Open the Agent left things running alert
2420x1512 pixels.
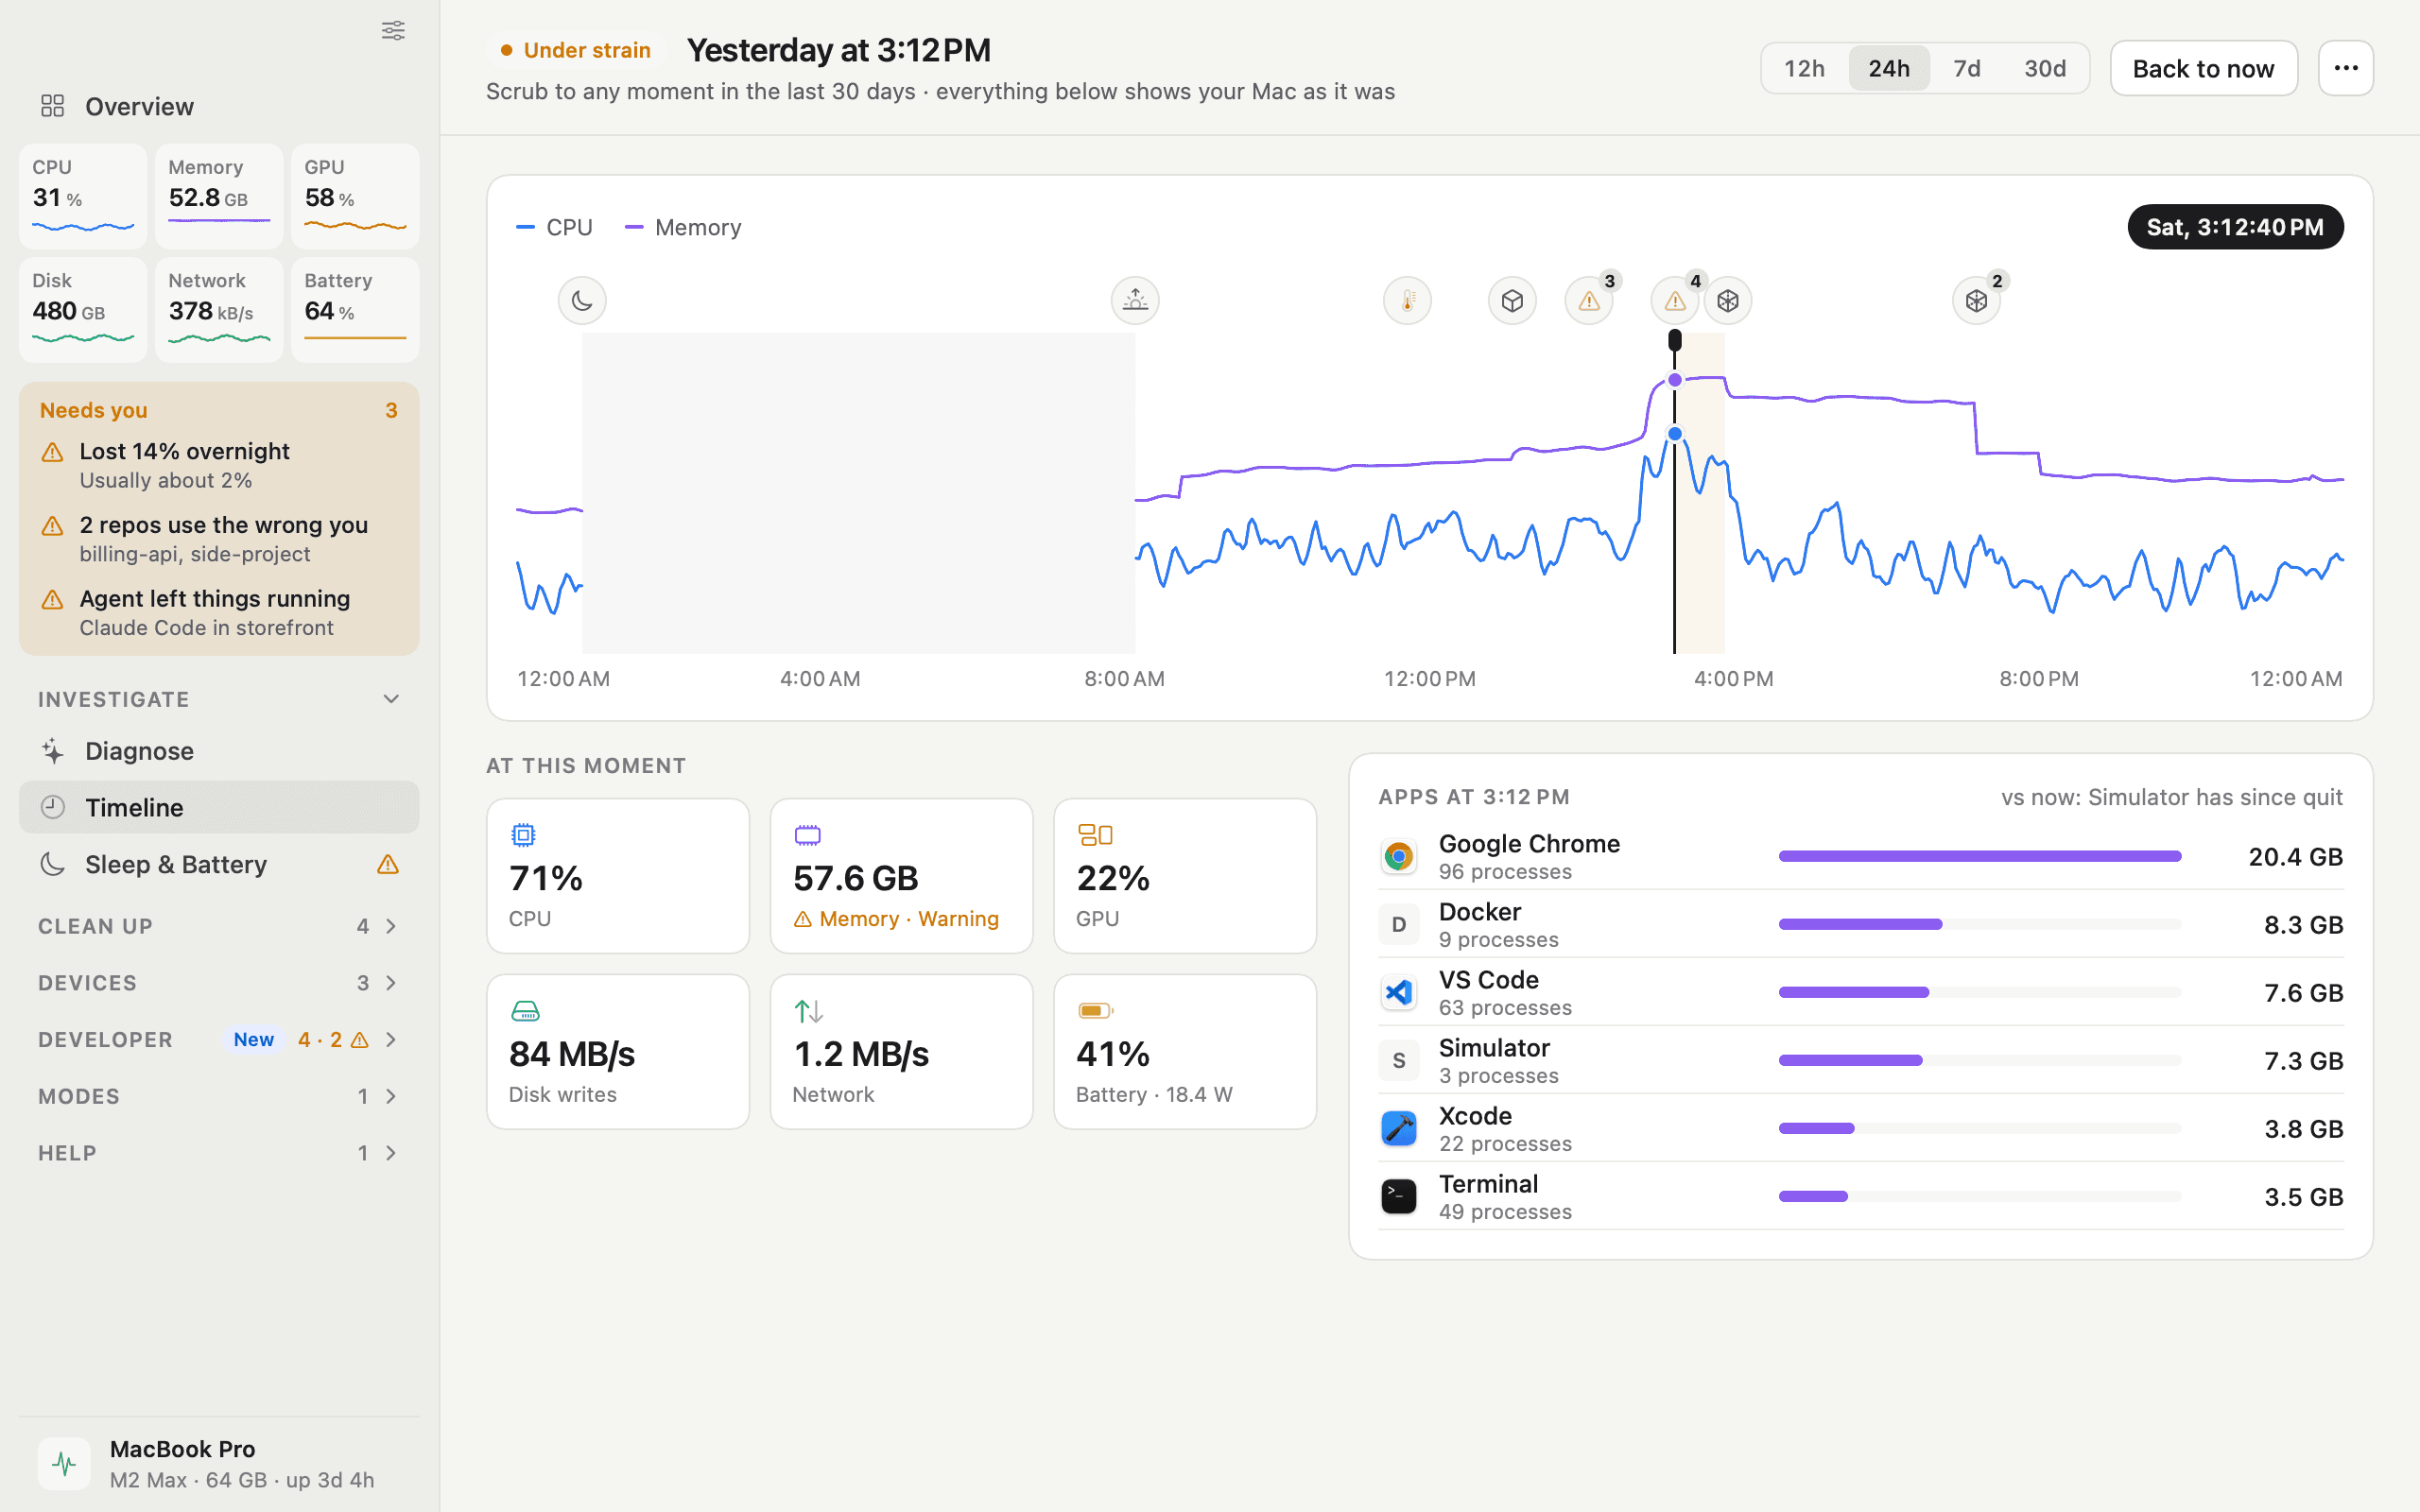[x=219, y=612]
